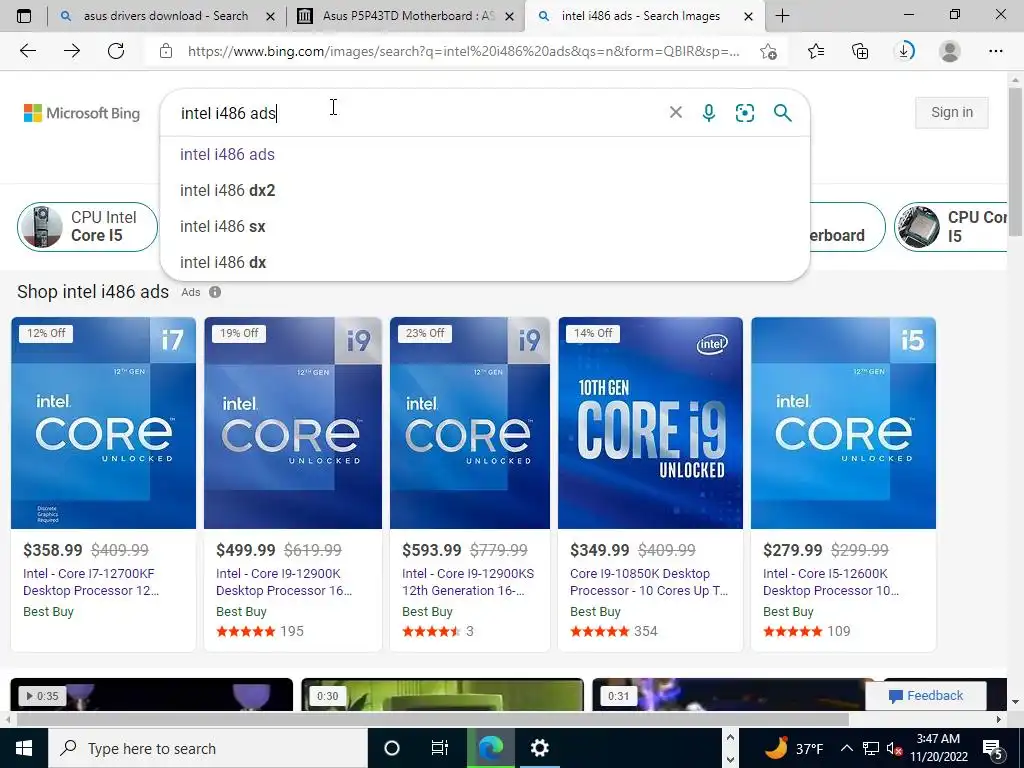Open Intel Core I9-12900K product link
Screen dimensions: 1024x768
click(x=283, y=582)
